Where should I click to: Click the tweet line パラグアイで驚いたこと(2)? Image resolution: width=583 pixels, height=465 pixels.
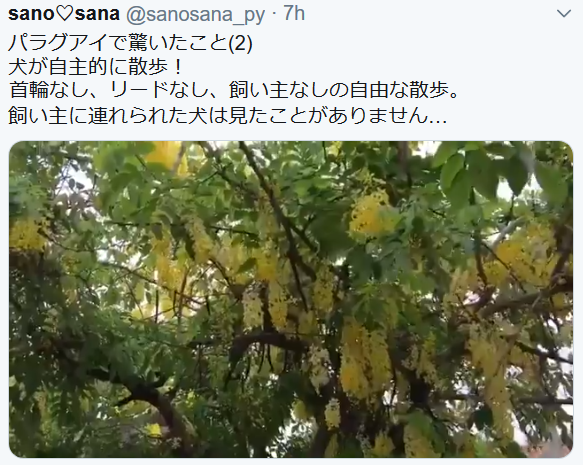tap(130, 43)
